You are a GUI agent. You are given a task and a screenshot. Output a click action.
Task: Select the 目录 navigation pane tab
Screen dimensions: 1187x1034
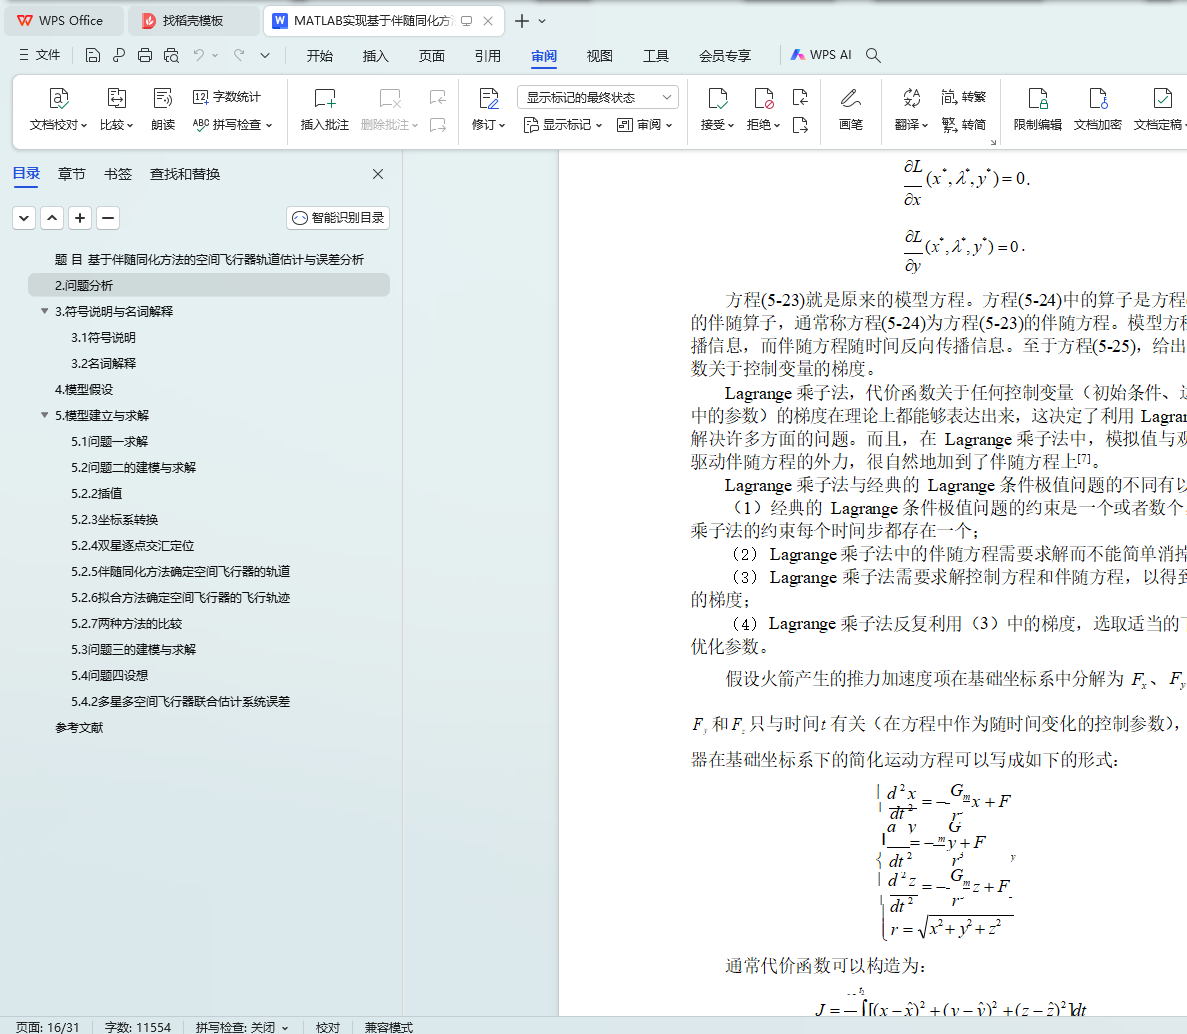[x=26, y=173]
